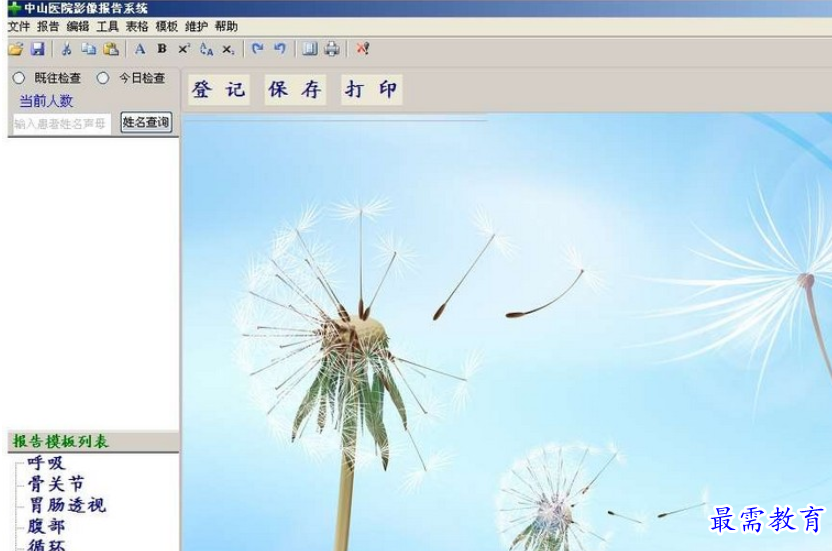Screen dimensions: 832x551
Task: Copy selection via copy toolbar icon
Action: pos(89,49)
